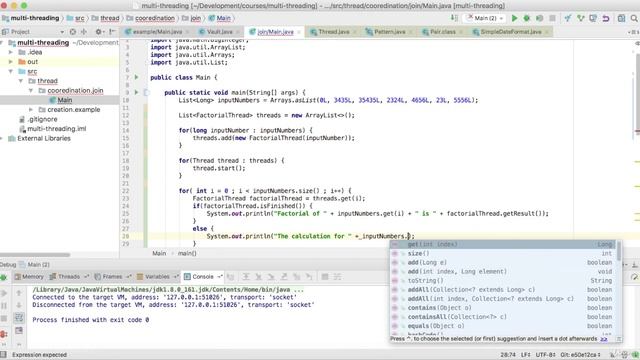Viewport: 640px width, 360px height.
Task: Open the Main (2) run configuration dropdown
Action: tap(485, 18)
